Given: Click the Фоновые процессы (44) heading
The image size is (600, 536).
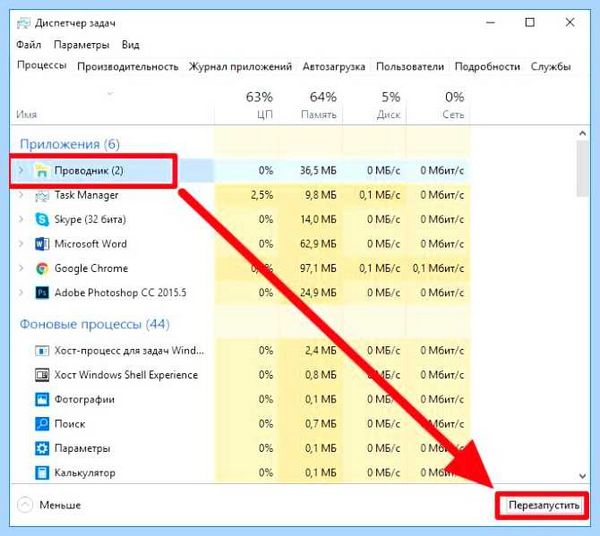Looking at the screenshot, I should point(95,324).
